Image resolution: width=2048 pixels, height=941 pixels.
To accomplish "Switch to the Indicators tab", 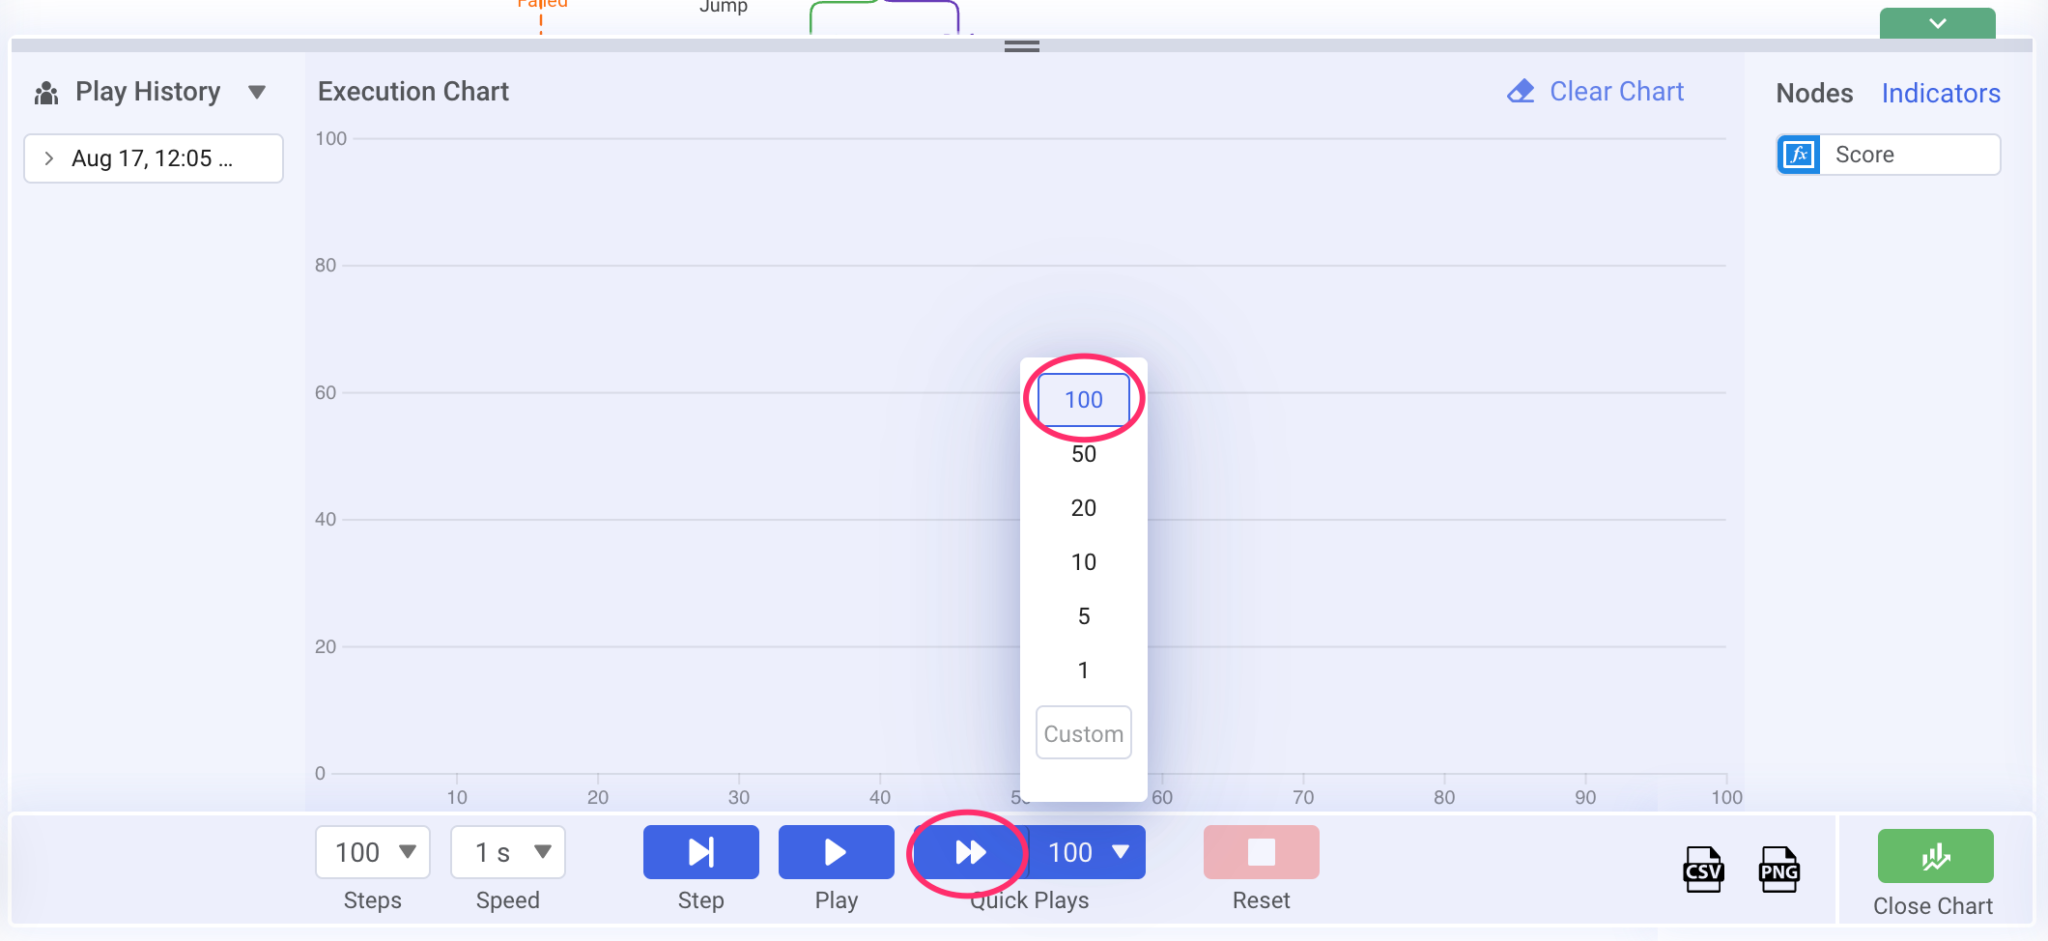I will click(x=1939, y=92).
